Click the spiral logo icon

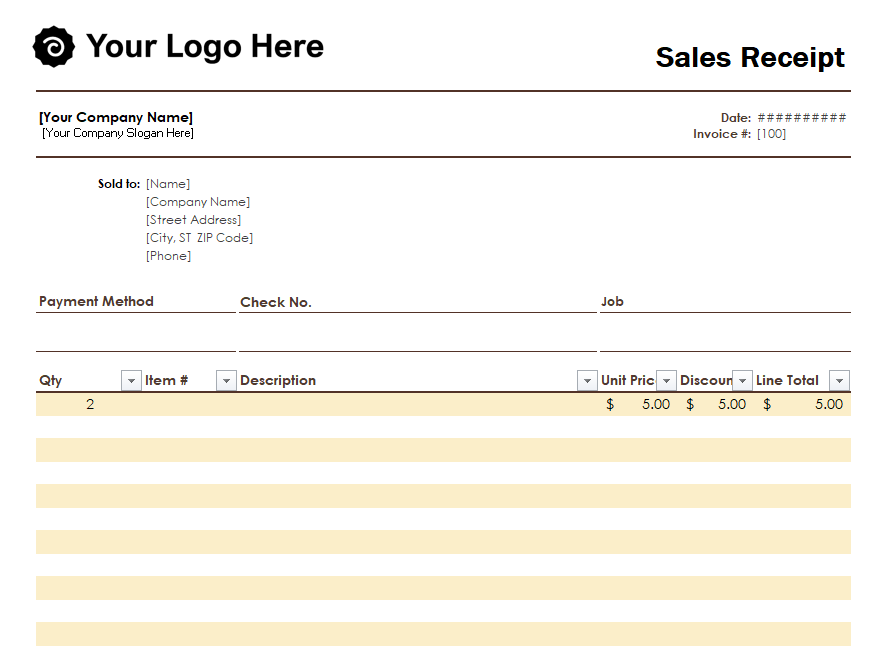pos(53,47)
